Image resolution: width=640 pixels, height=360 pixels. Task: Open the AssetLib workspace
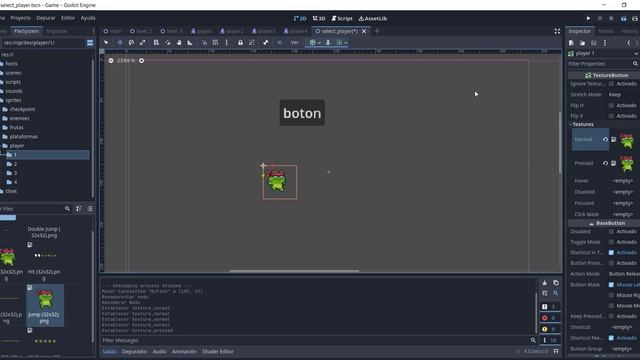(x=373, y=18)
